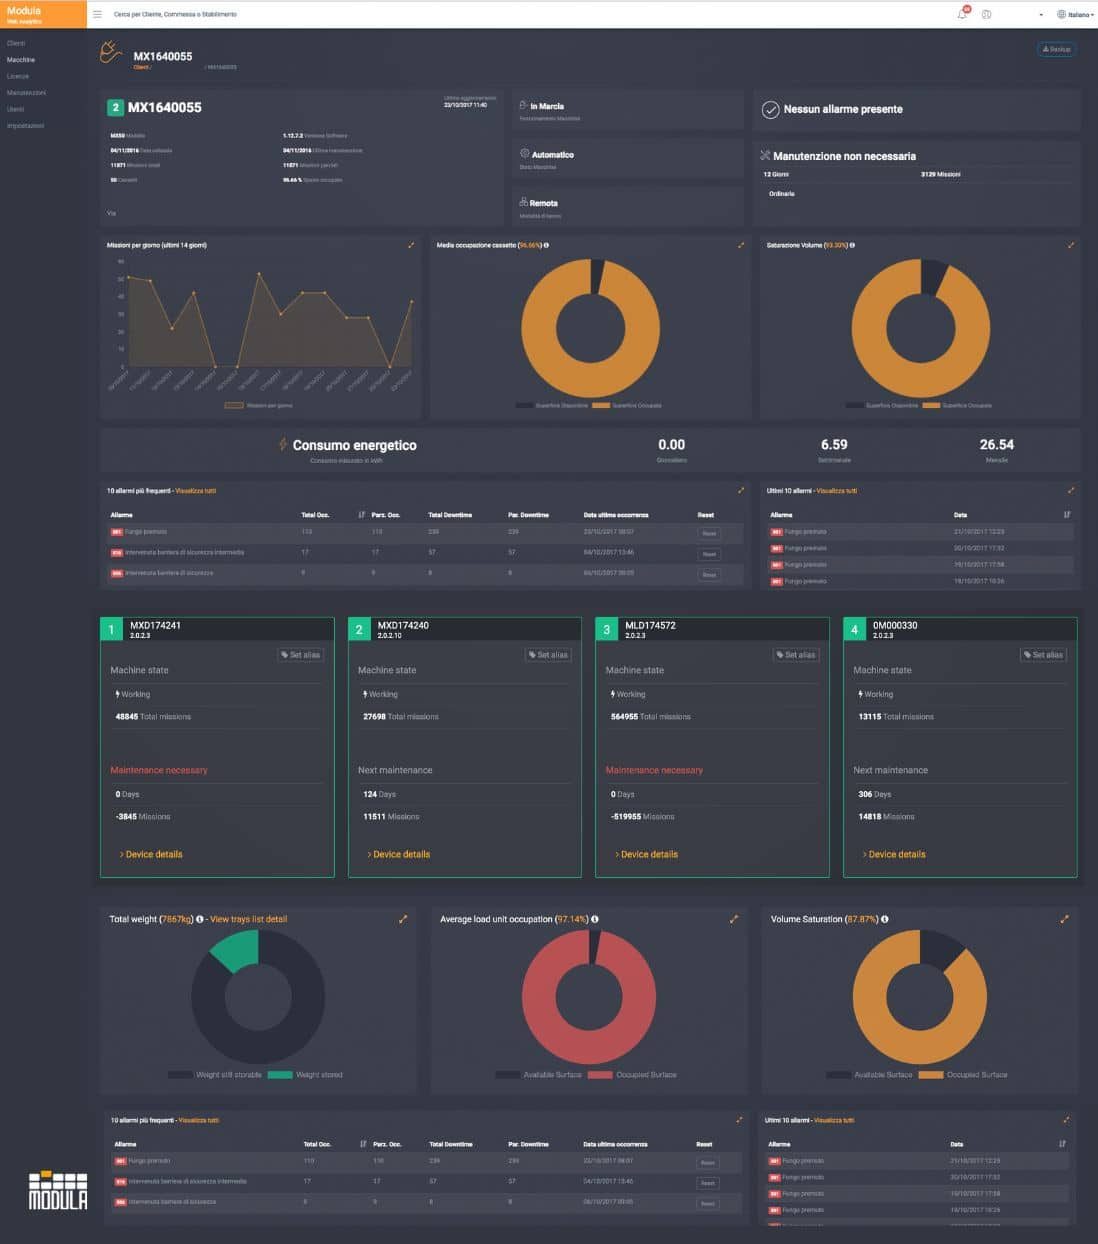Image resolution: width=1098 pixels, height=1244 pixels.
Task: Show info for Total weight (7867kg)
Action: tap(200, 919)
